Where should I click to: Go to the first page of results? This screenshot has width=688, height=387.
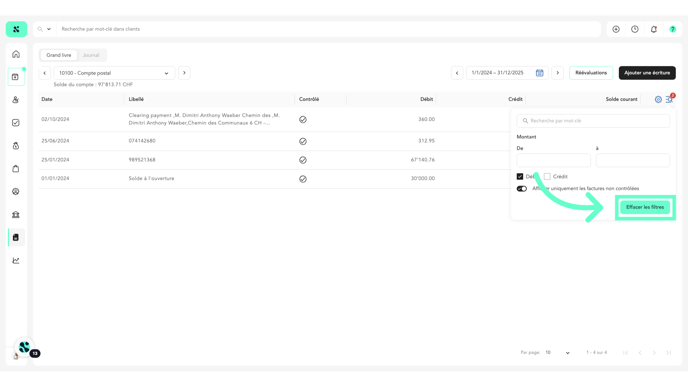(x=626, y=353)
